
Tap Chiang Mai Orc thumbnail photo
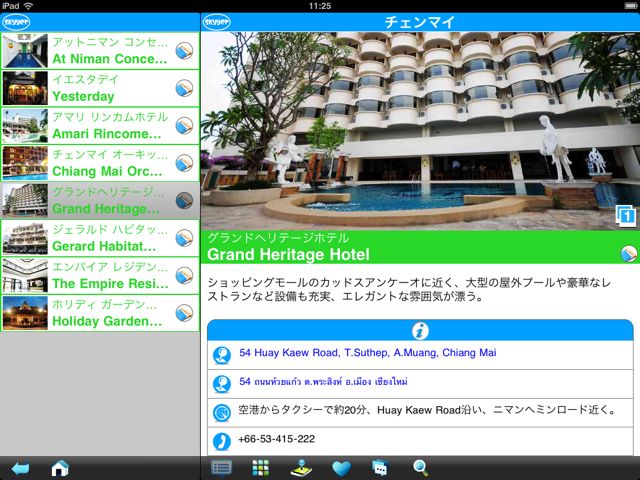pyautogui.click(x=25, y=163)
